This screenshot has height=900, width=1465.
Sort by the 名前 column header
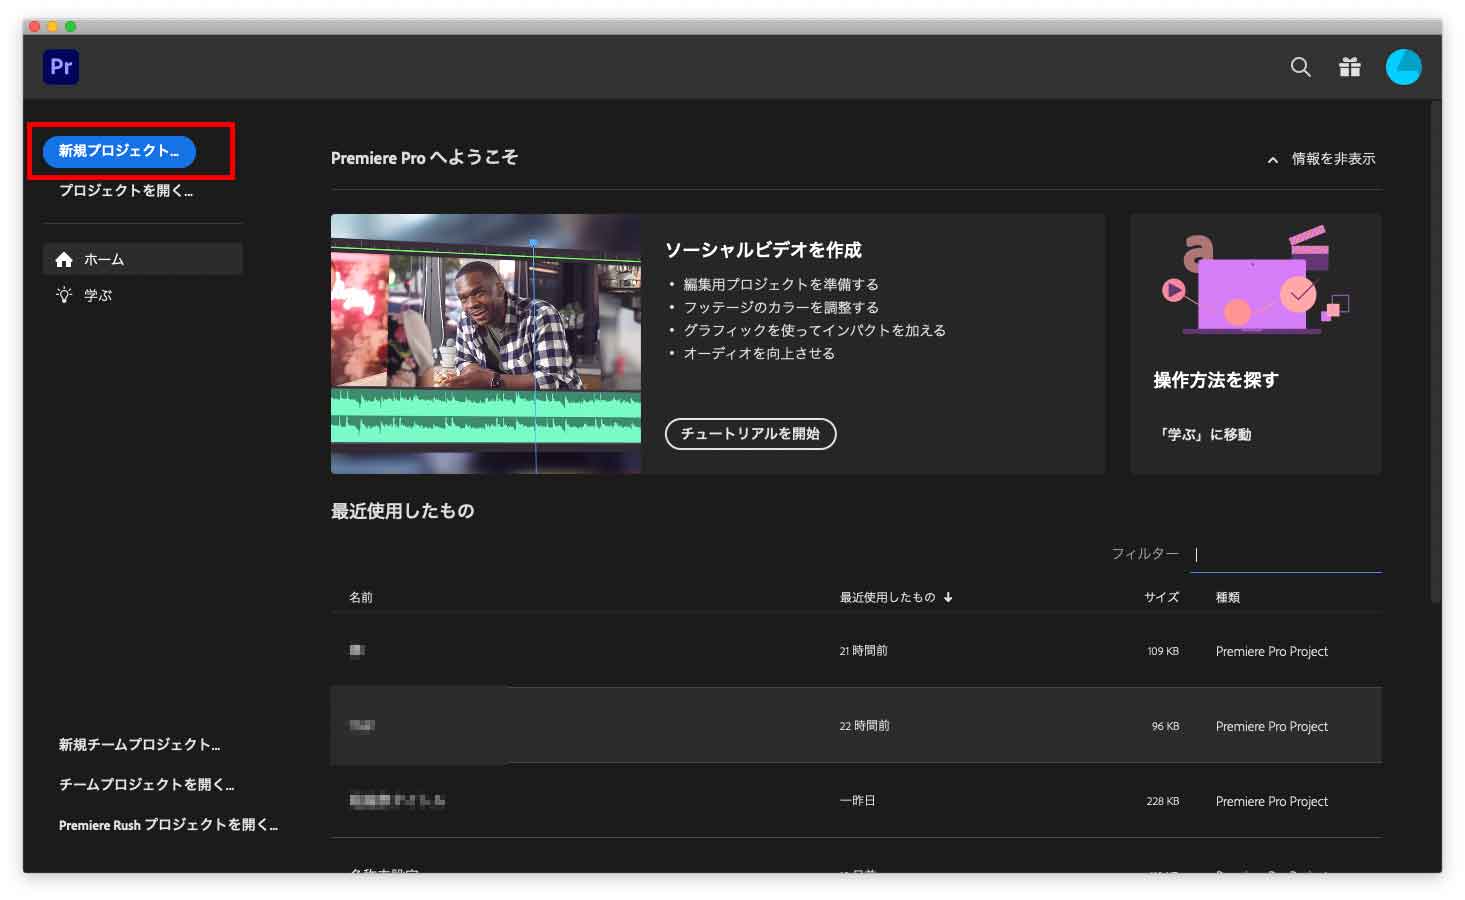[361, 597]
